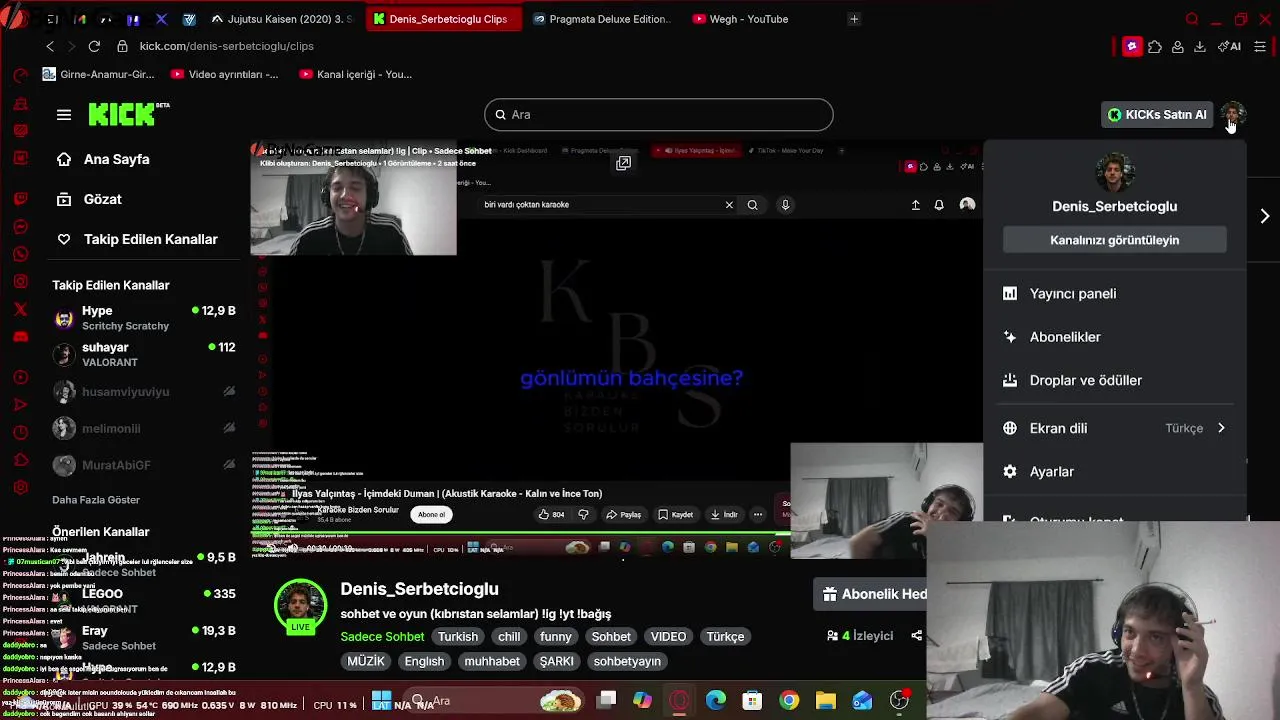1280x720 pixels.
Task: Open browser extensions puzzle icon
Action: coord(1155,46)
